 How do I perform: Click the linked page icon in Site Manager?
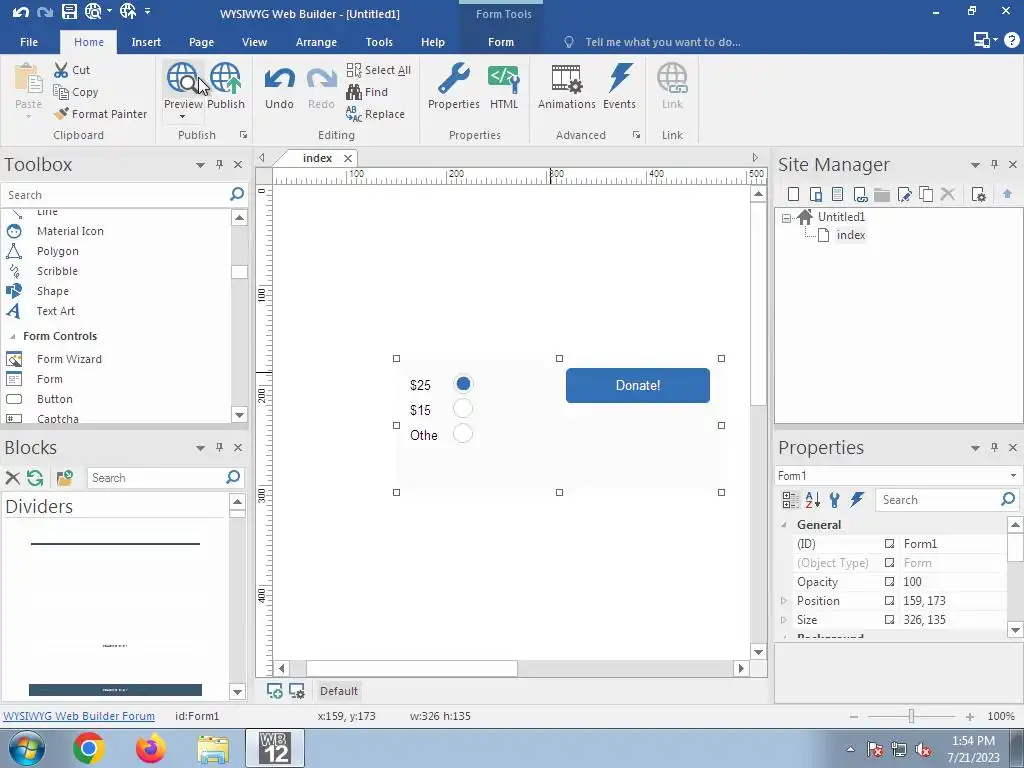click(x=860, y=194)
